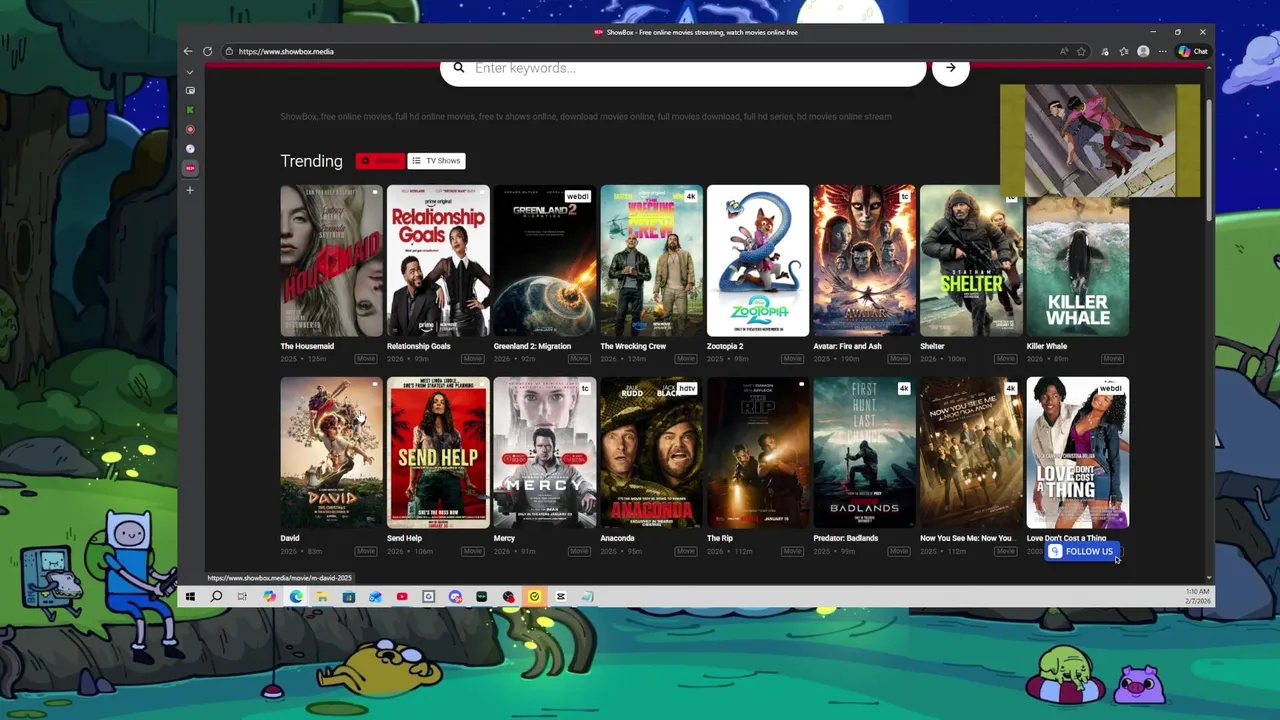Open the Settings and more ellipsis menu
Screen dimensions: 1280x720
coord(1162,51)
